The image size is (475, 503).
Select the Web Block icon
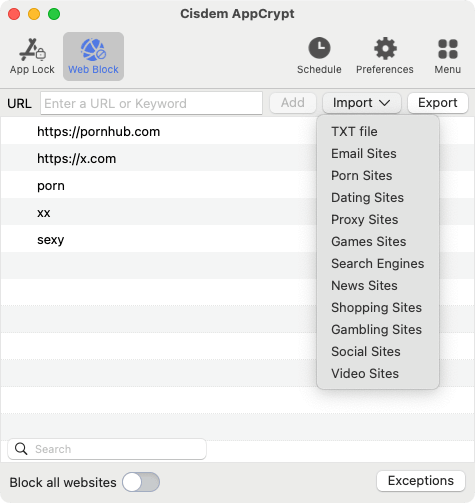pos(93,56)
